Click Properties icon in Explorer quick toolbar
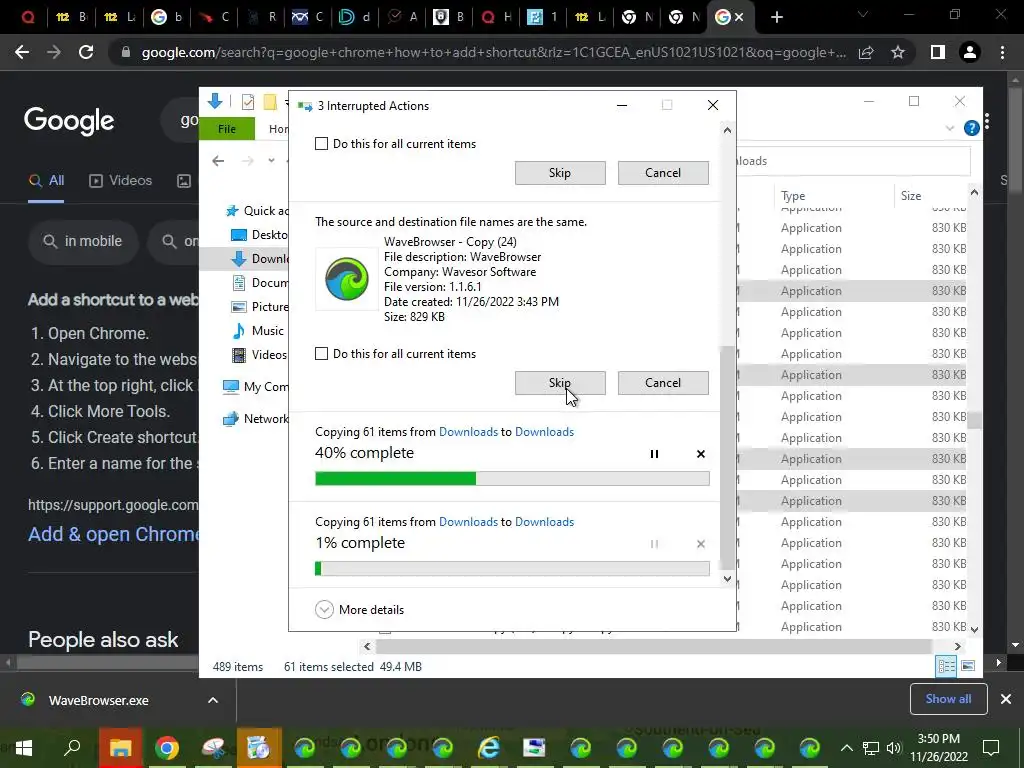The height and width of the screenshot is (768, 1024). tap(248, 102)
